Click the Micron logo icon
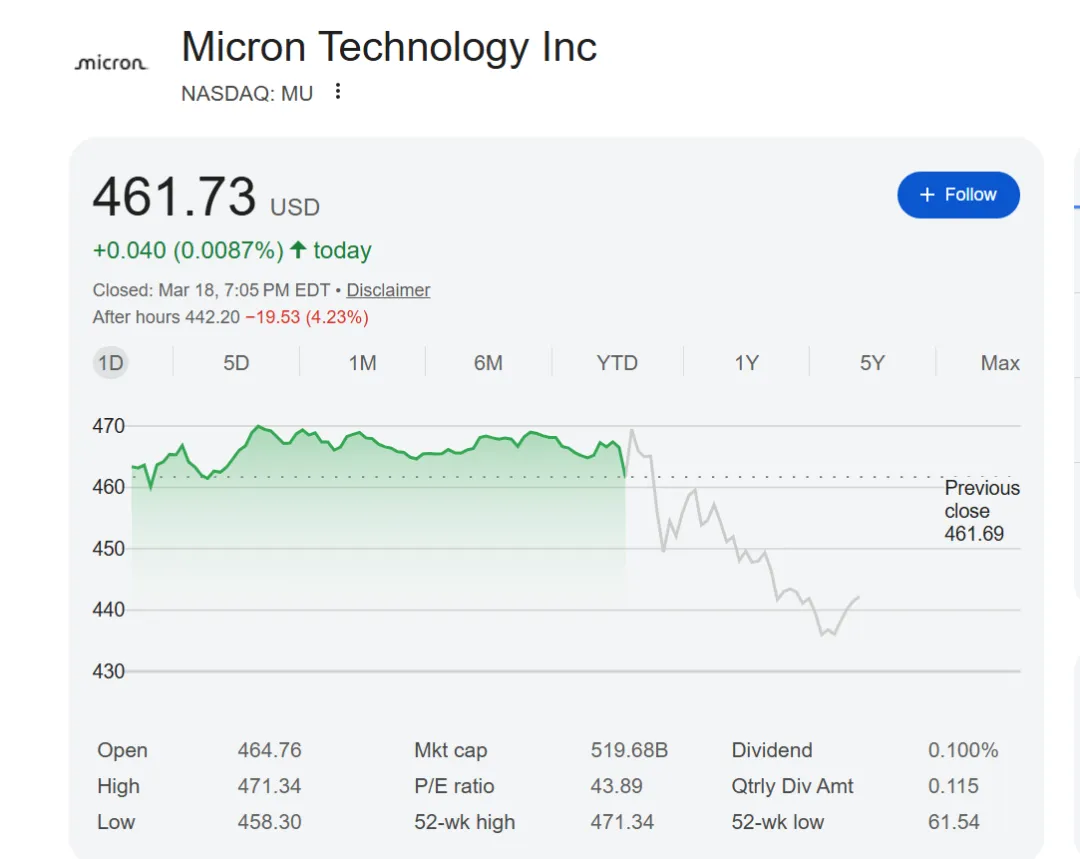The width and height of the screenshot is (1080, 859). [111, 63]
